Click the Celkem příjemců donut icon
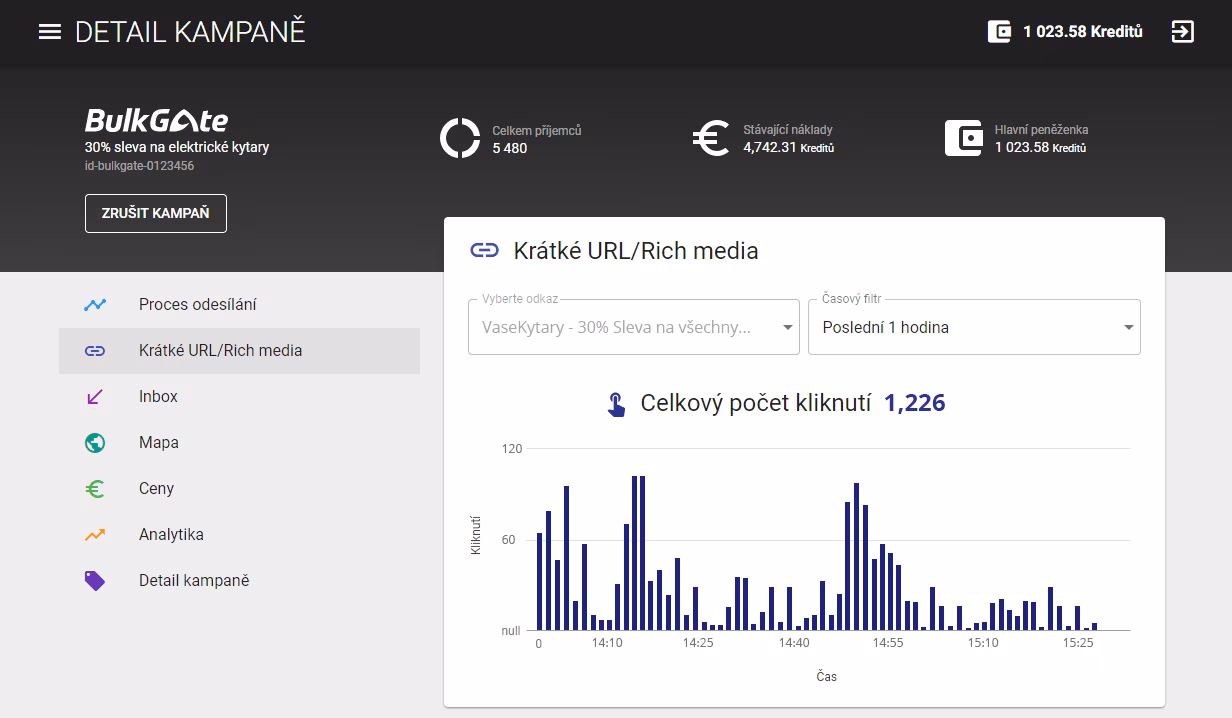The height and width of the screenshot is (718, 1232). (x=460, y=138)
